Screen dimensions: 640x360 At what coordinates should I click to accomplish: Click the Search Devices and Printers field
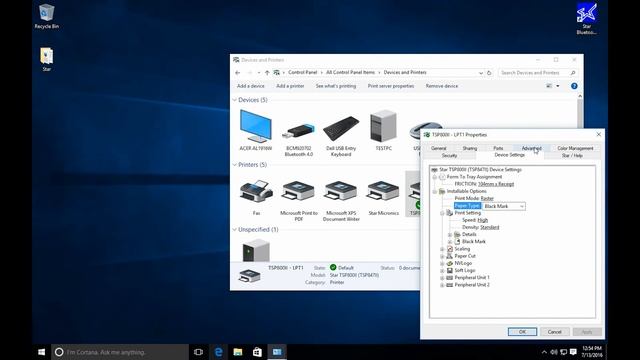(x=538, y=73)
